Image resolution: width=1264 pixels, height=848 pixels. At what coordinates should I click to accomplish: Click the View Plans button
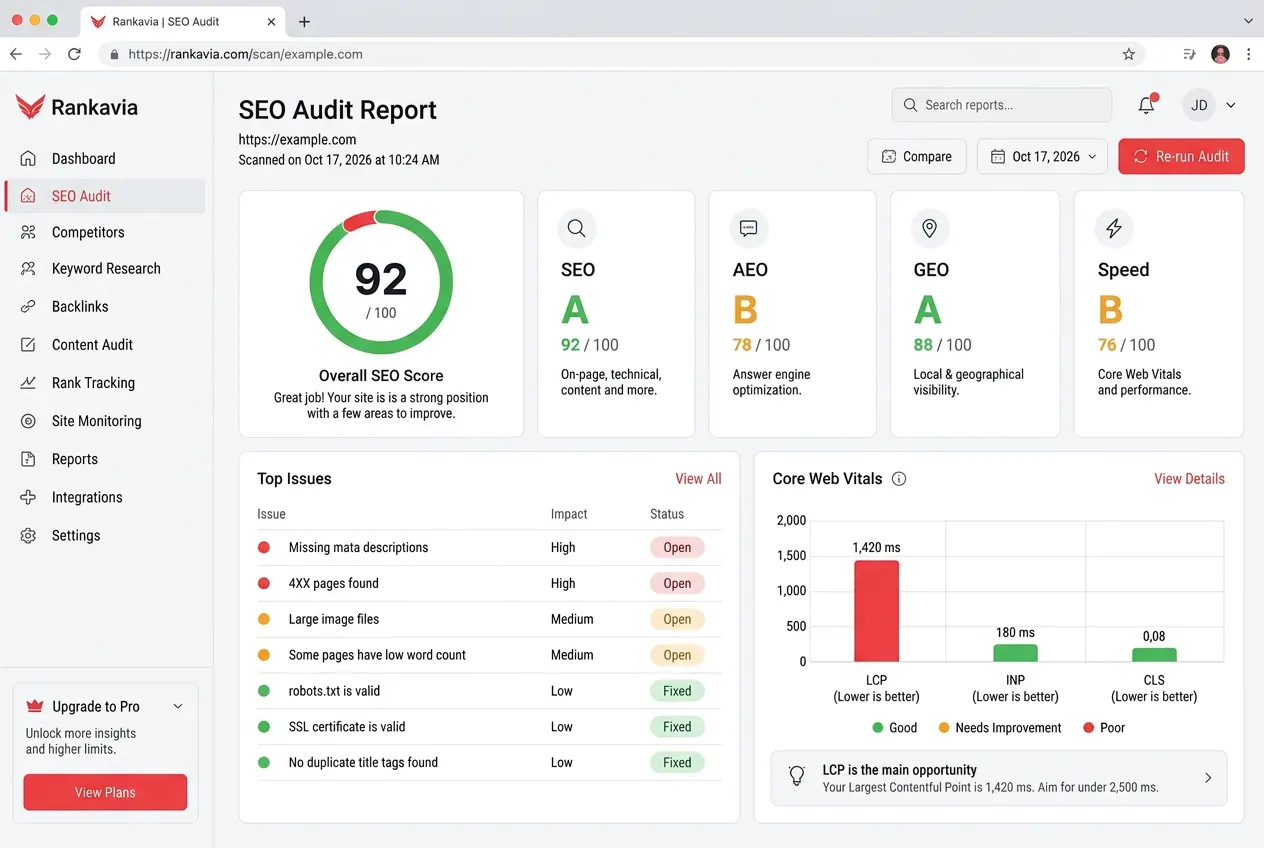(x=105, y=792)
